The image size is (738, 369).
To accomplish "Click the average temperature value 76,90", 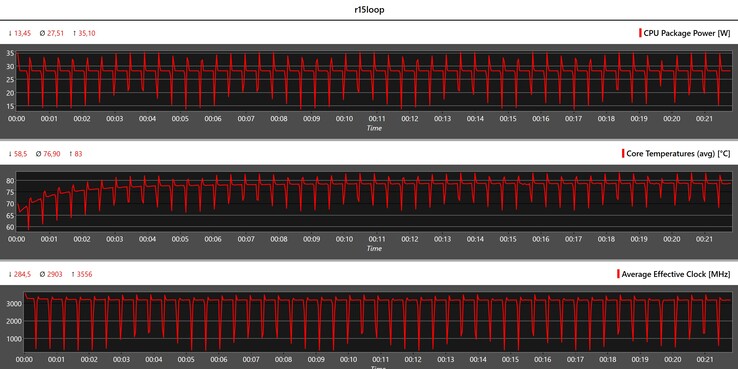I will (x=51, y=154).
